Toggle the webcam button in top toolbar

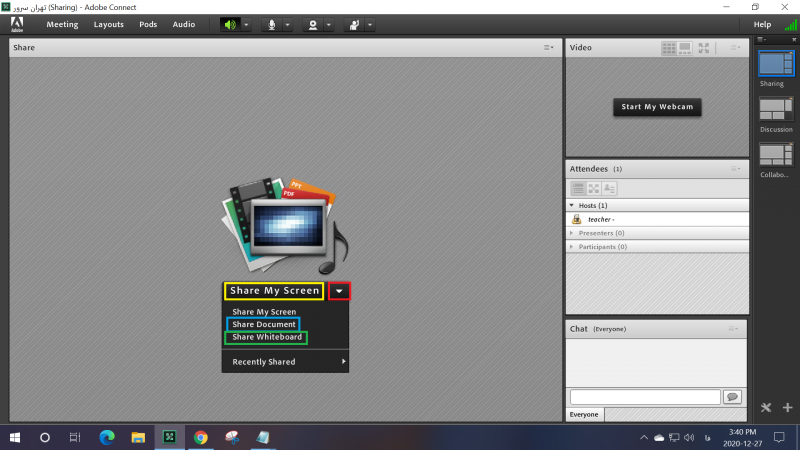(313, 24)
